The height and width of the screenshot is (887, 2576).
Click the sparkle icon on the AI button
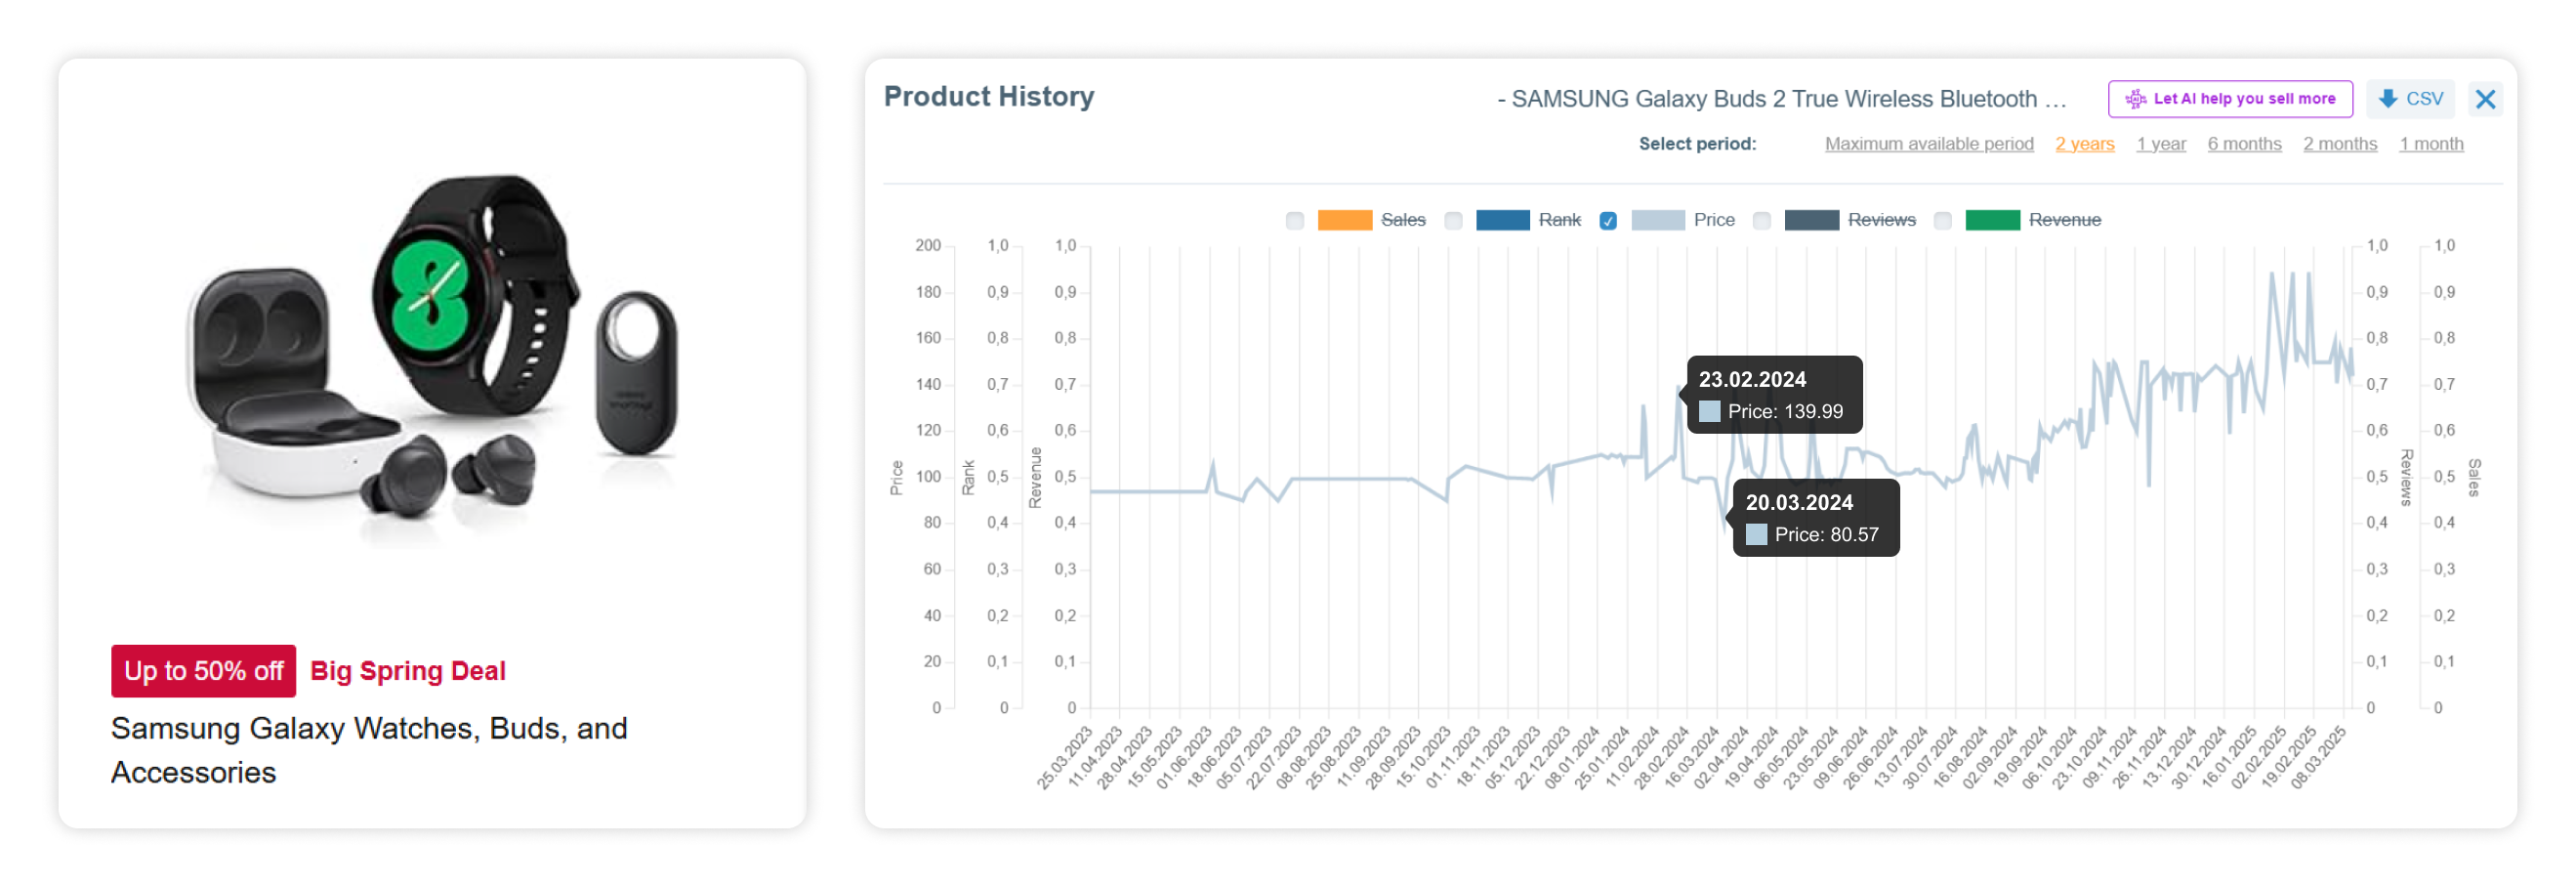point(2135,99)
